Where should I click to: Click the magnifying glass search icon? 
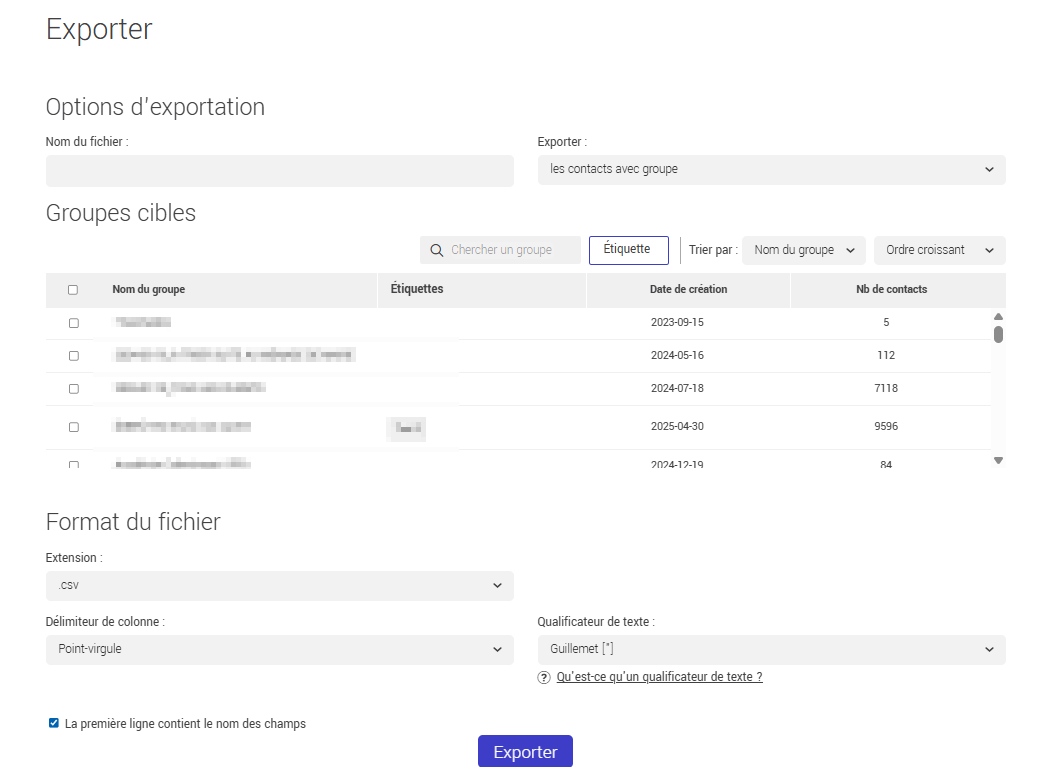click(x=436, y=250)
